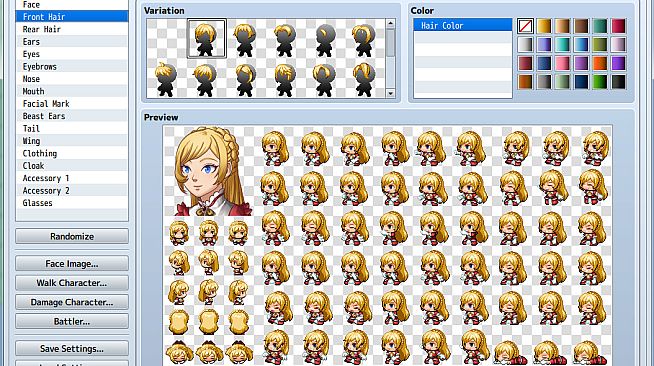Click the Randomize button
Screen dimensions: 654x366
point(72,236)
